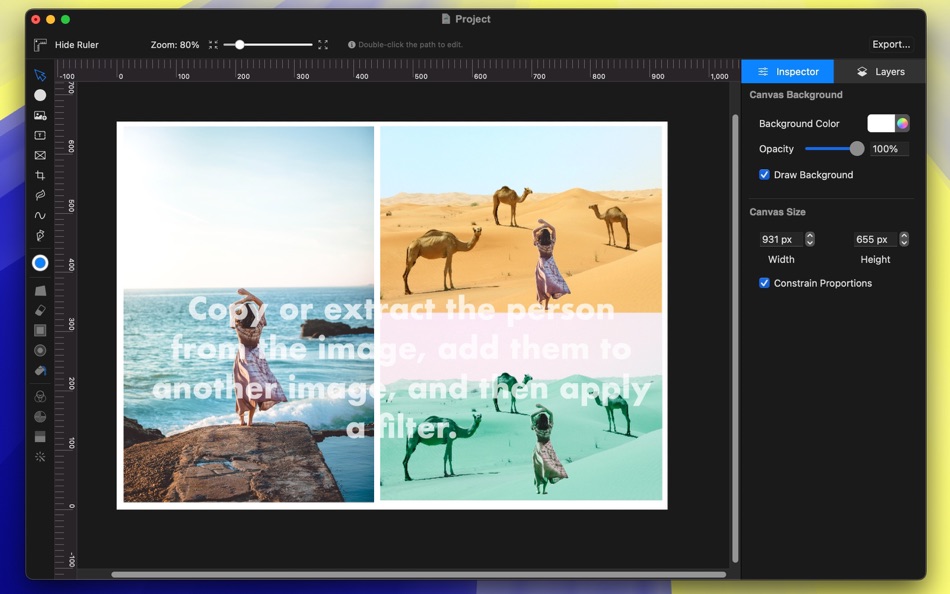Open the color wheel picker for background
The height and width of the screenshot is (594, 950).
pyautogui.click(x=902, y=124)
